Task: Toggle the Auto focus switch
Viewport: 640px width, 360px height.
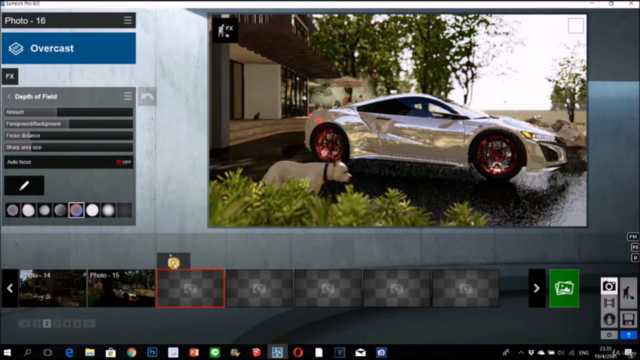Action: click(124, 162)
